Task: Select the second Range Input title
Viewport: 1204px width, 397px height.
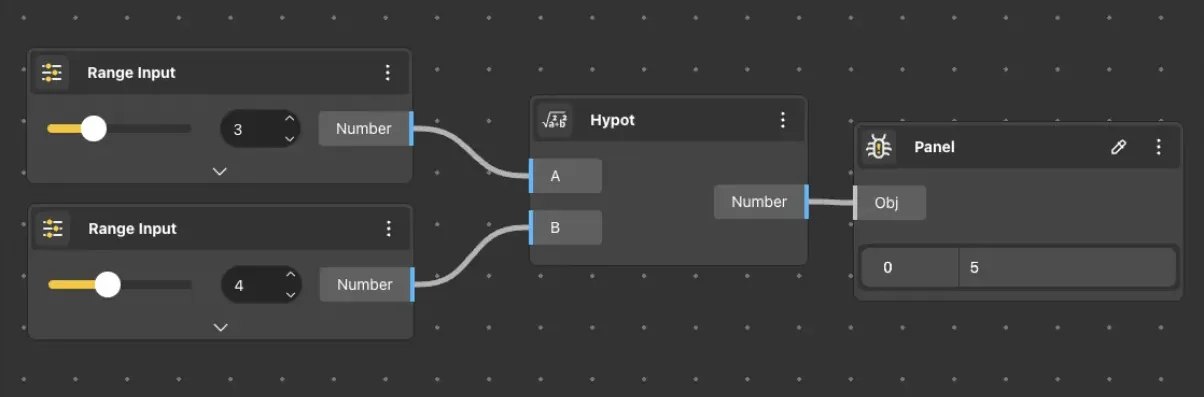Action: (x=132, y=229)
